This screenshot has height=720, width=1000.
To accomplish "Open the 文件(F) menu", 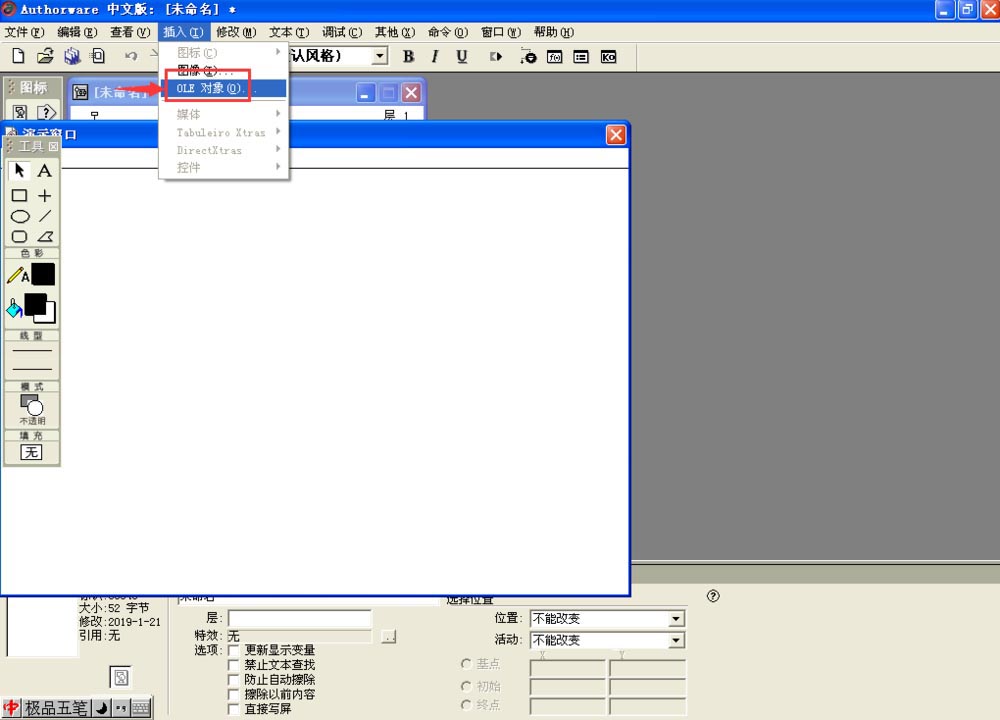I will 25,32.
